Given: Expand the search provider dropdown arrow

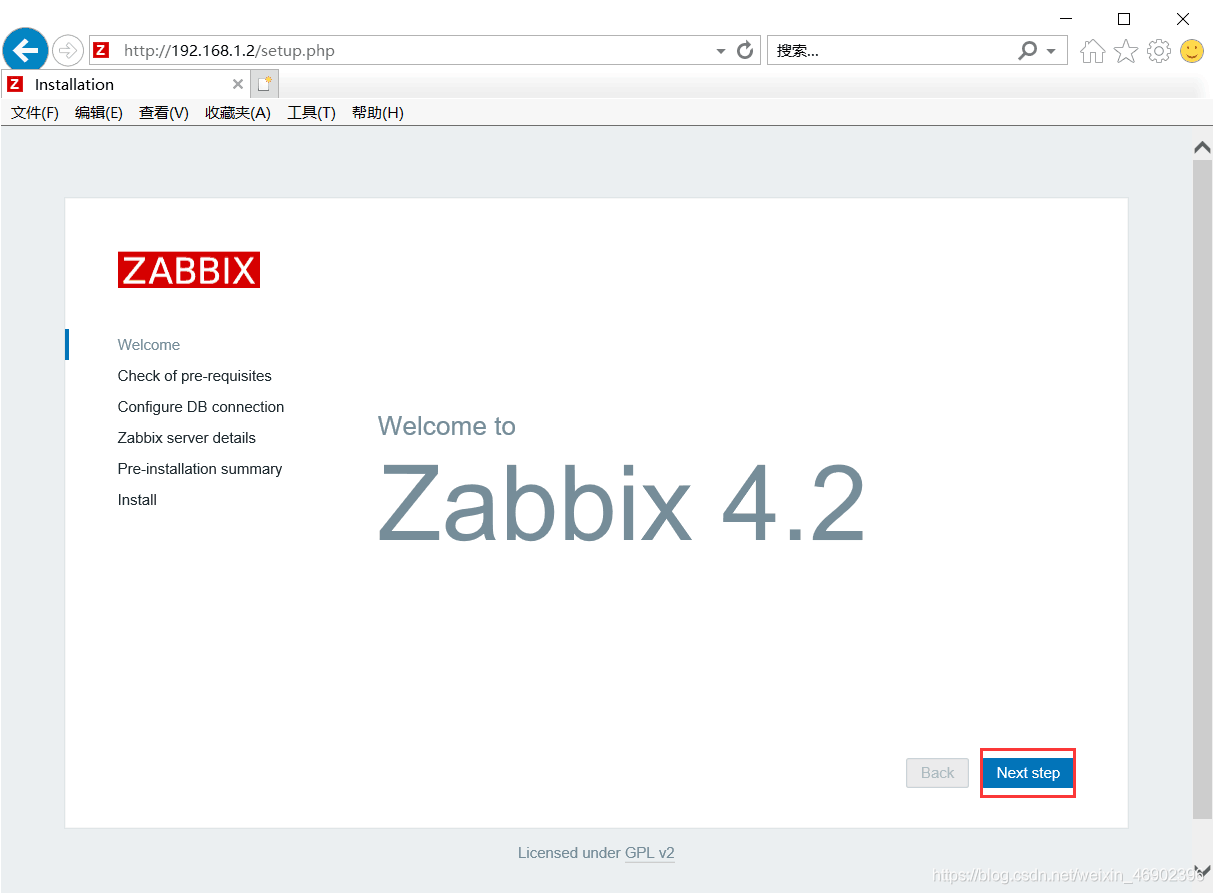Looking at the screenshot, I should coord(1051,51).
